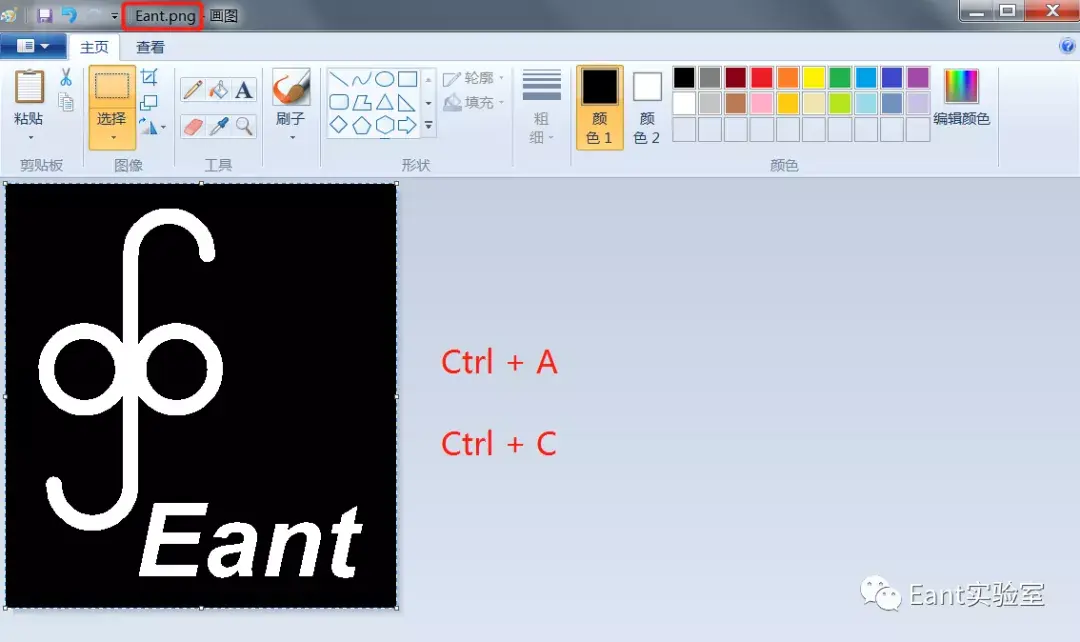
Task: Choose the Diamond shape
Action: click(339, 125)
